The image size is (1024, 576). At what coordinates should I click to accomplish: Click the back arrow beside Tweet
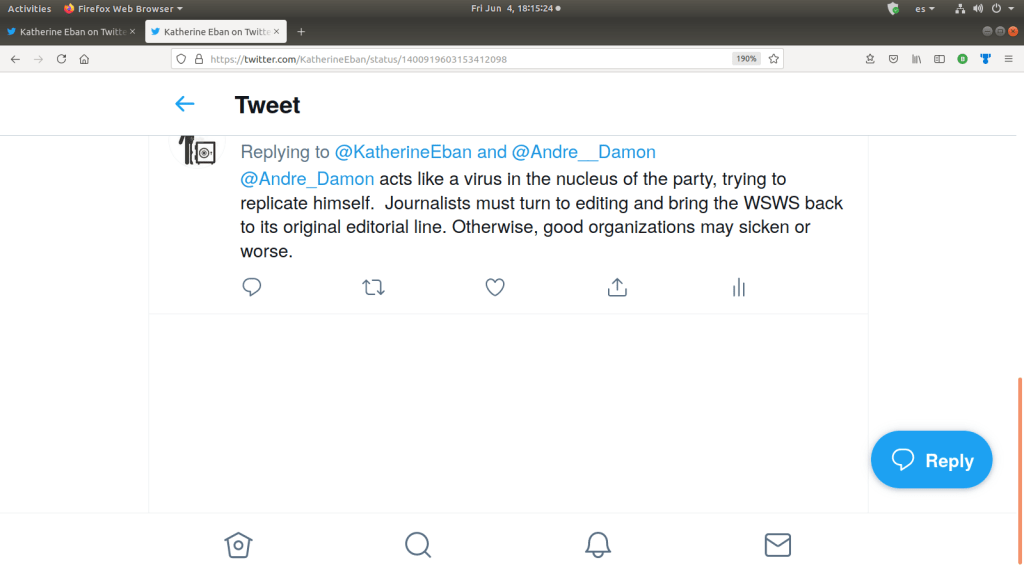(185, 104)
